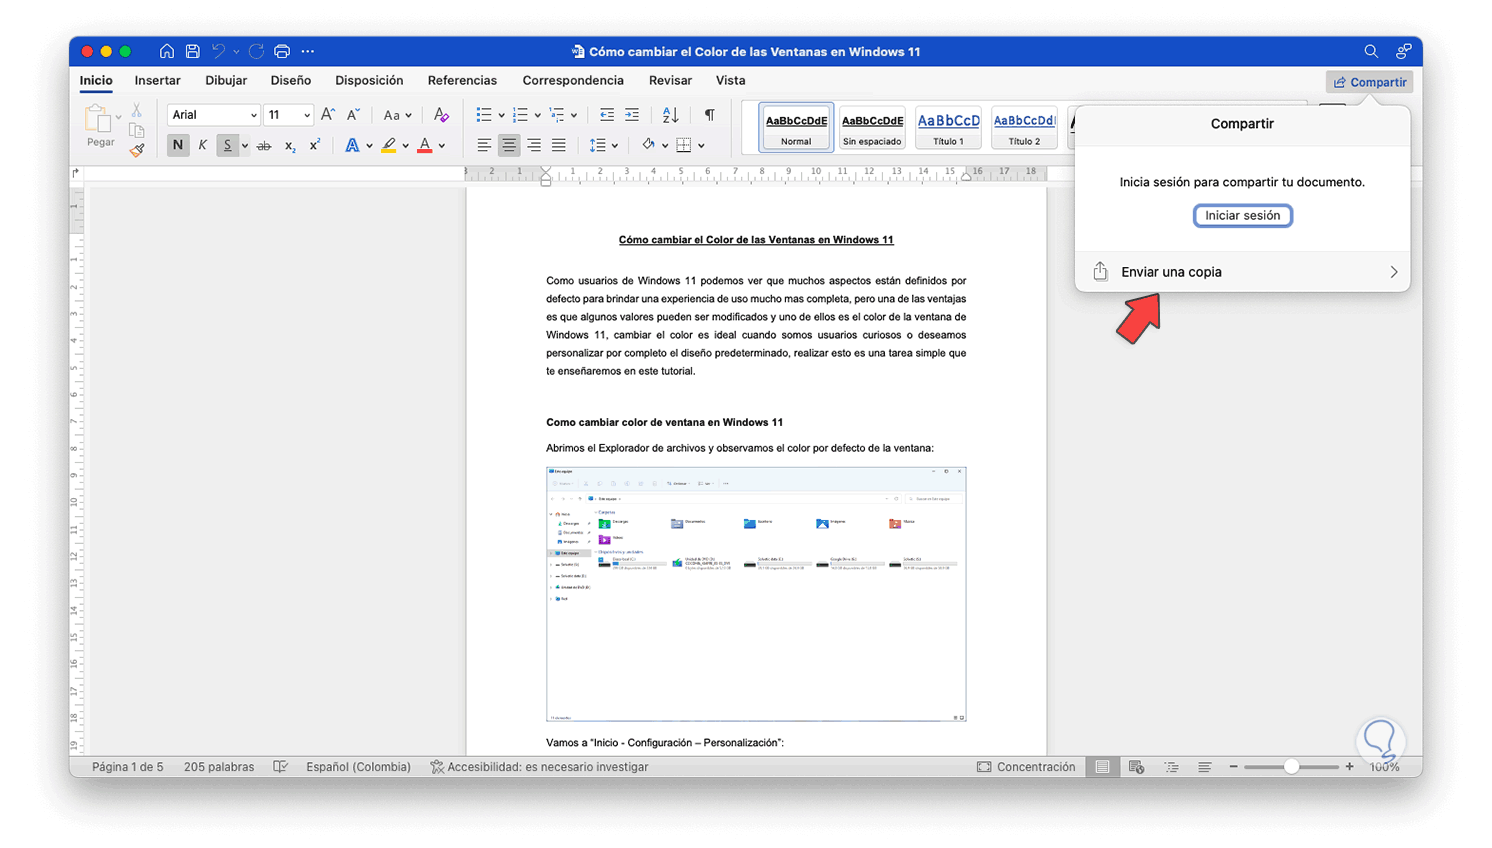Screen dimensions: 1492x848
Task: Click the Compartir button
Action: point(1370,82)
